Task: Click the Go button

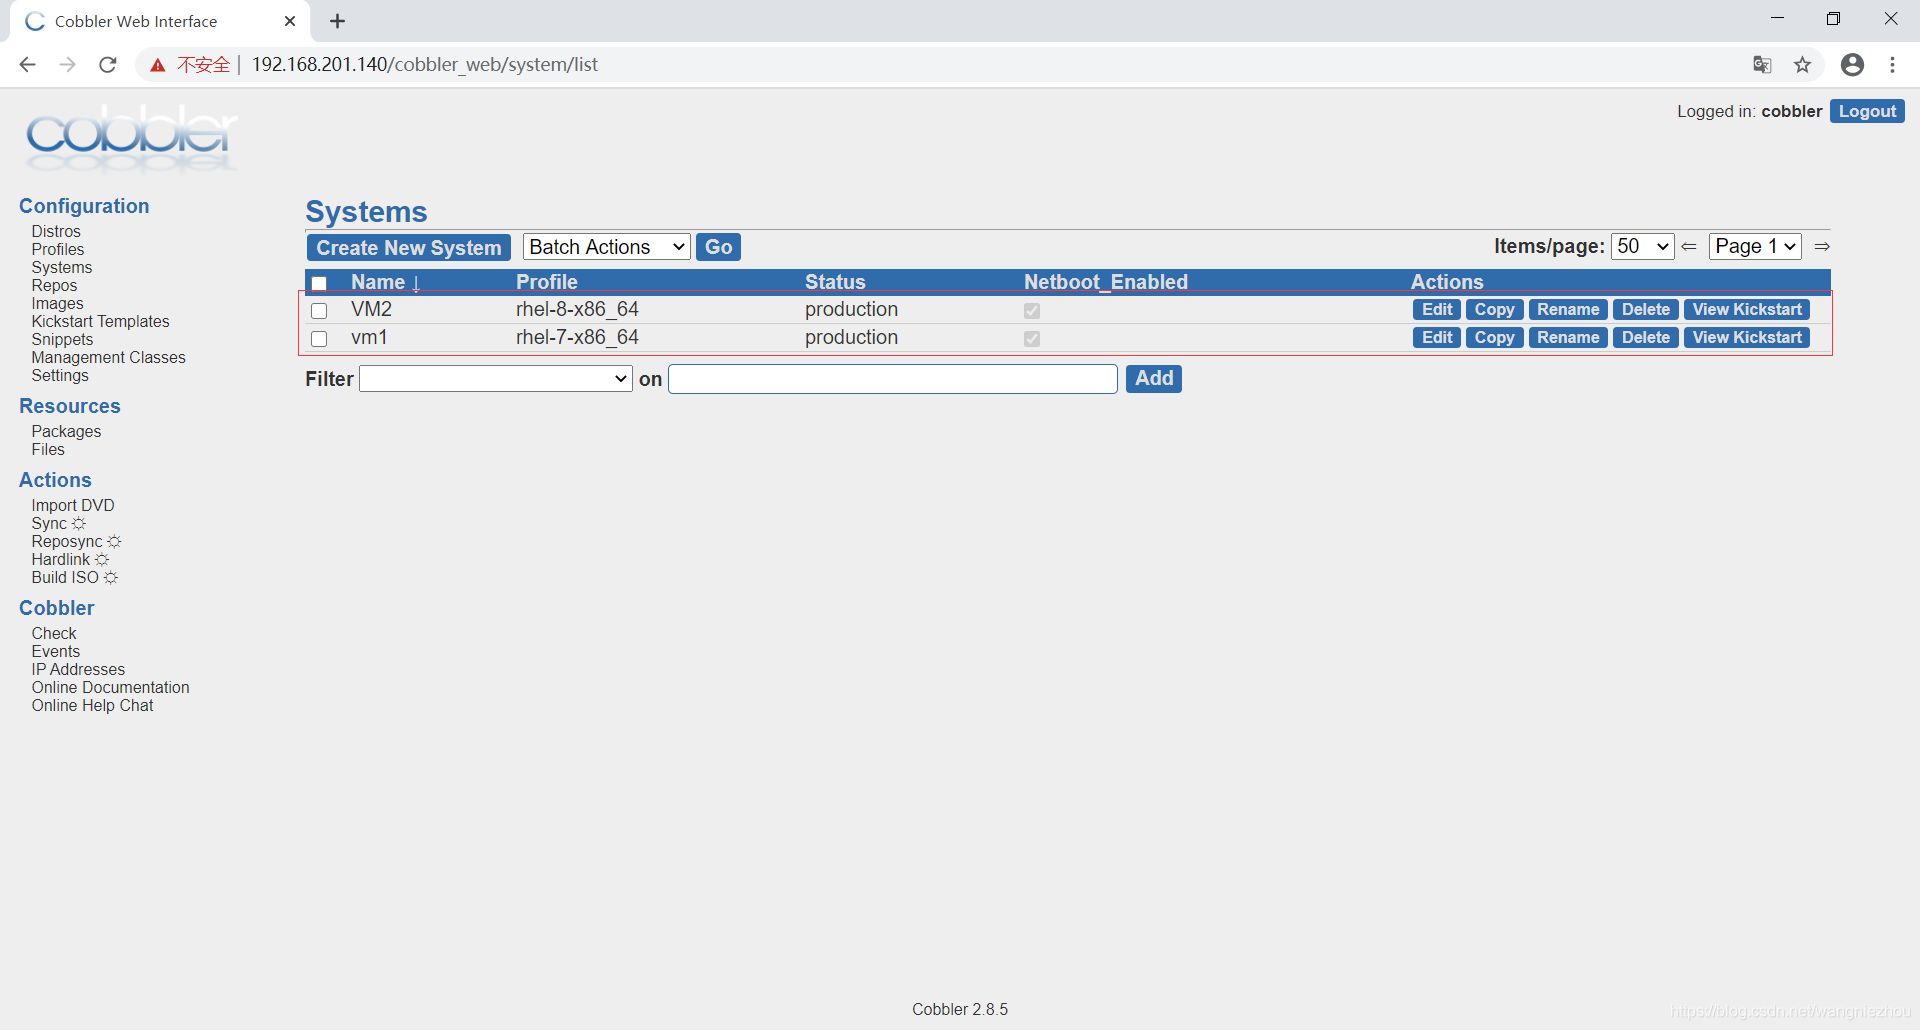Action: 718,247
